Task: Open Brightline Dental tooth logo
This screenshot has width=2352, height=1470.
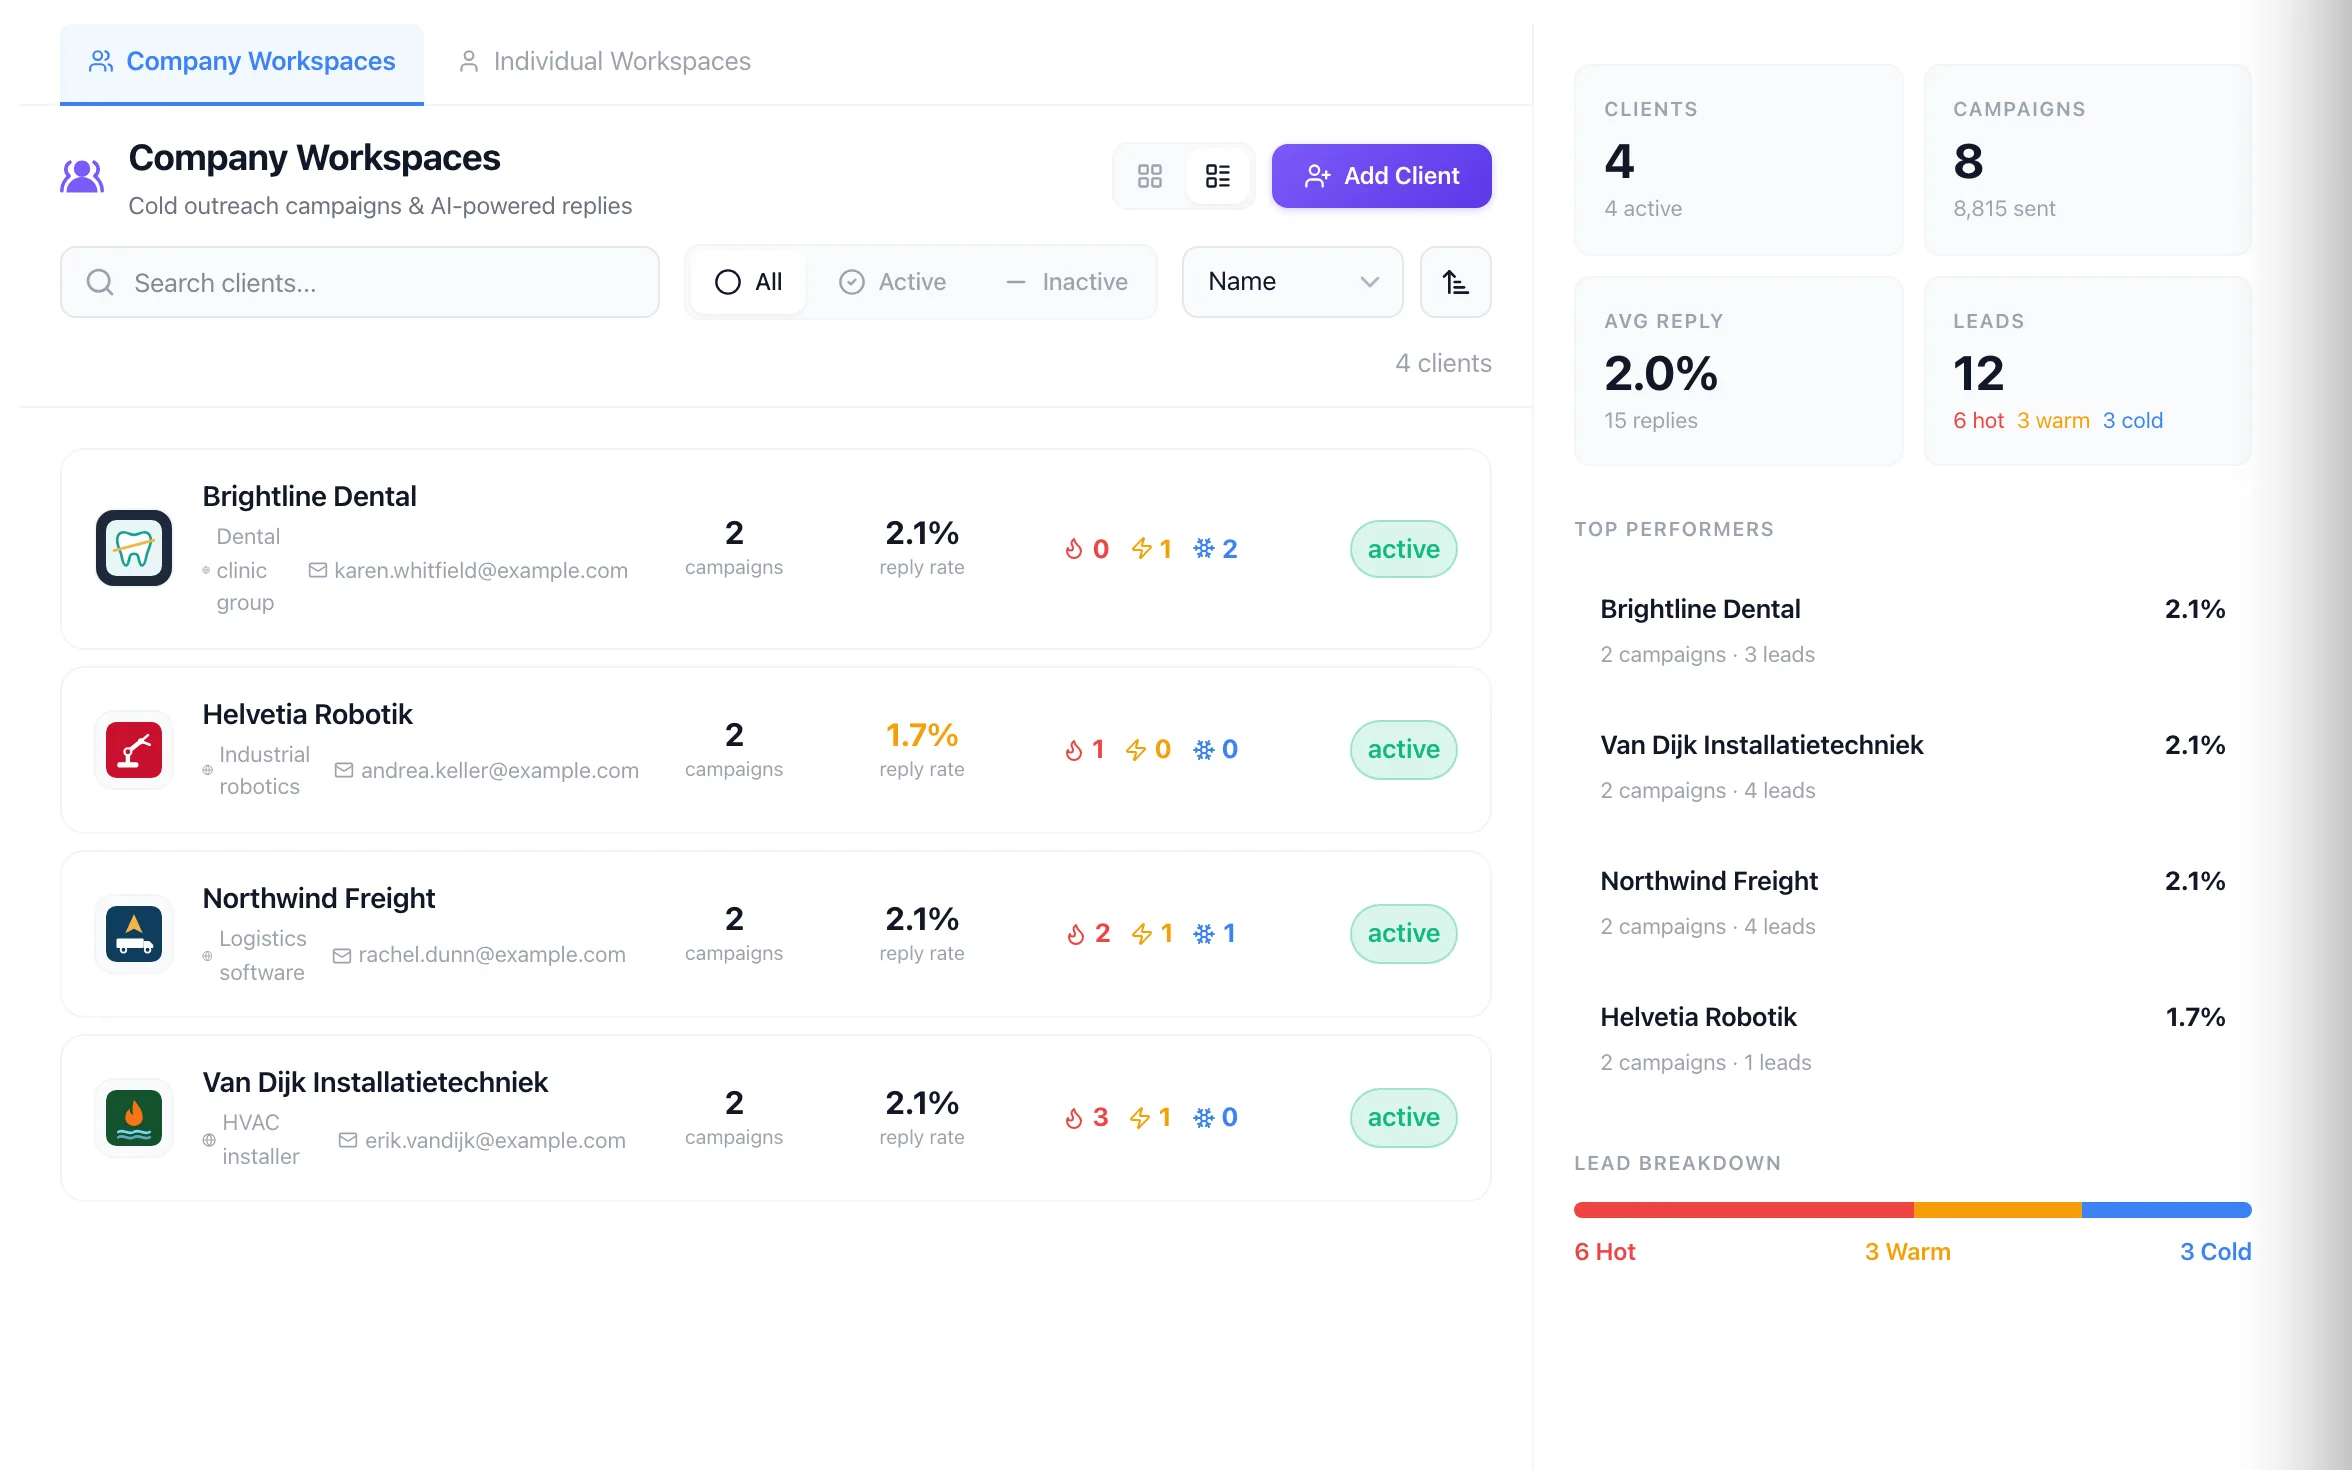Action: (134, 548)
